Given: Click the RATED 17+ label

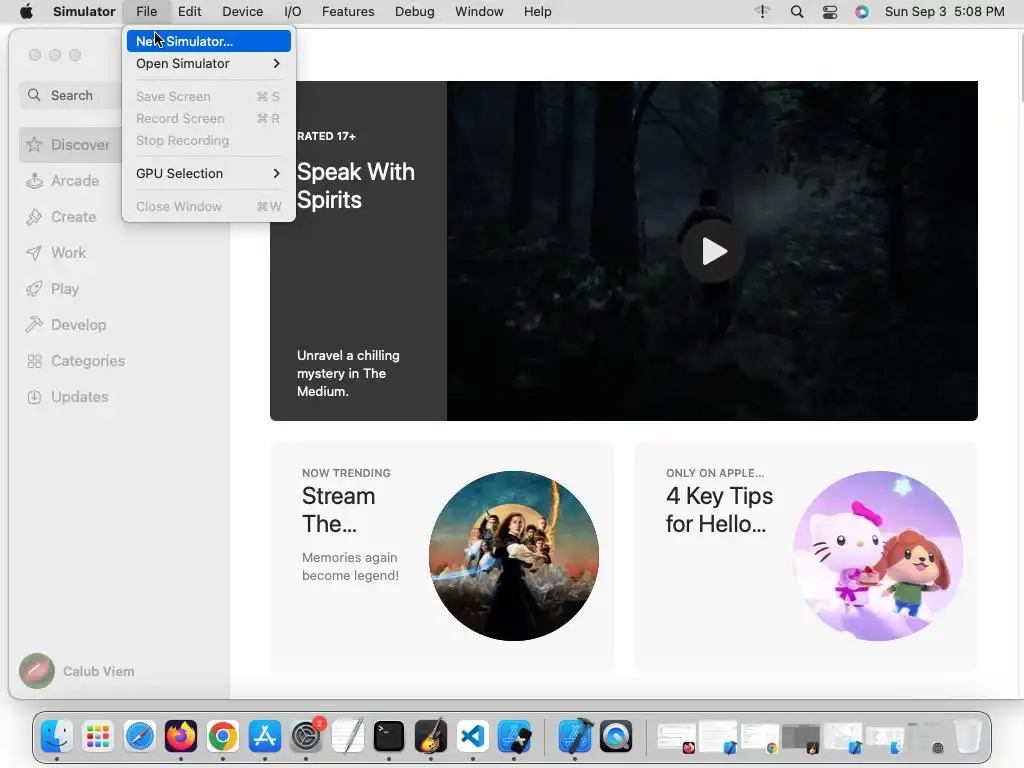Looking at the screenshot, I should tap(326, 136).
